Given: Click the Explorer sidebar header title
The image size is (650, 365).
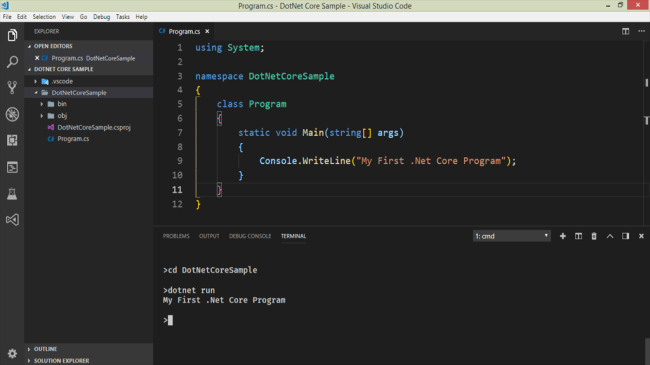Looking at the screenshot, I should [46, 31].
